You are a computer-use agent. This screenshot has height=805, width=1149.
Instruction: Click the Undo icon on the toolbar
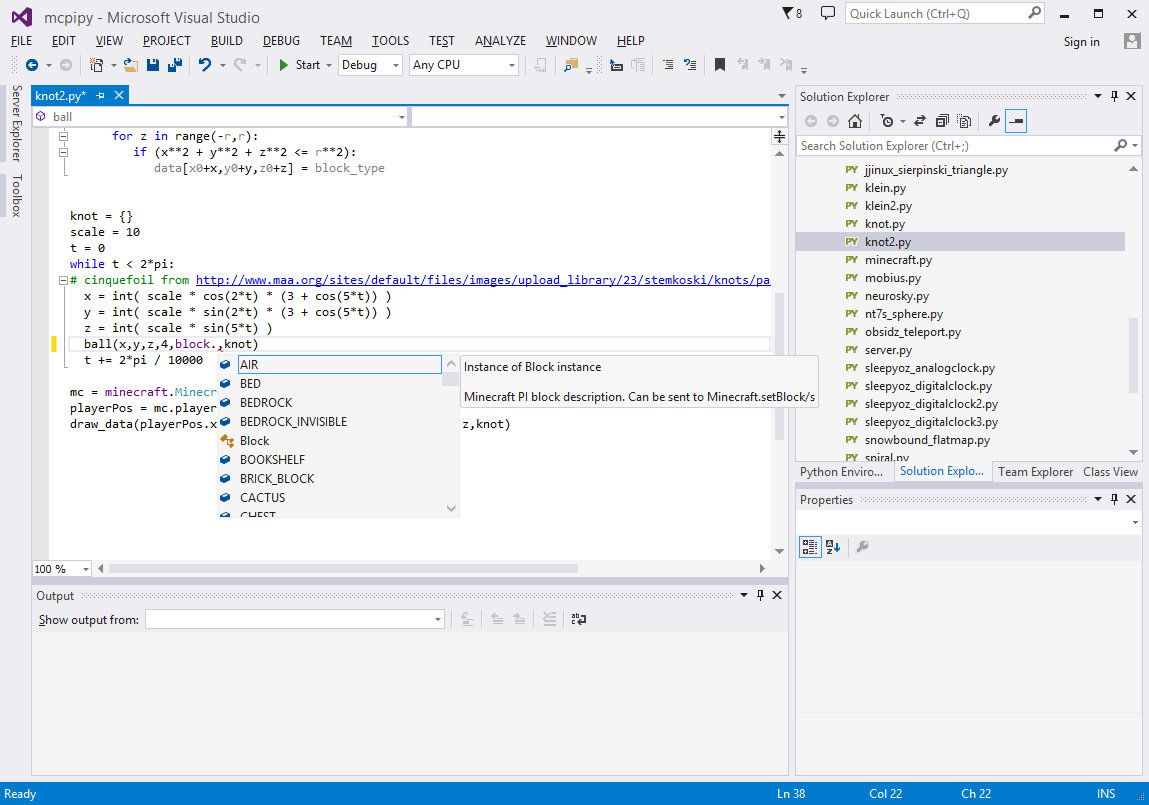click(206, 64)
